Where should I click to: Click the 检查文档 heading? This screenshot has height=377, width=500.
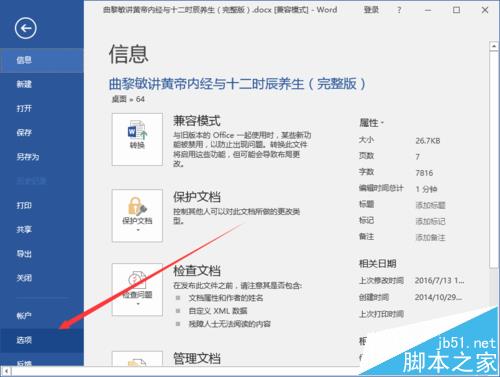click(x=197, y=271)
